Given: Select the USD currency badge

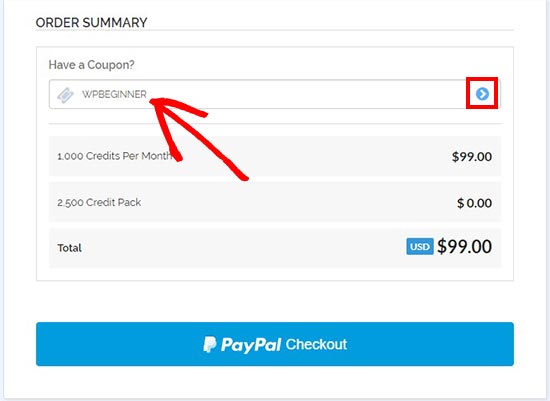Looking at the screenshot, I should pyautogui.click(x=420, y=247).
